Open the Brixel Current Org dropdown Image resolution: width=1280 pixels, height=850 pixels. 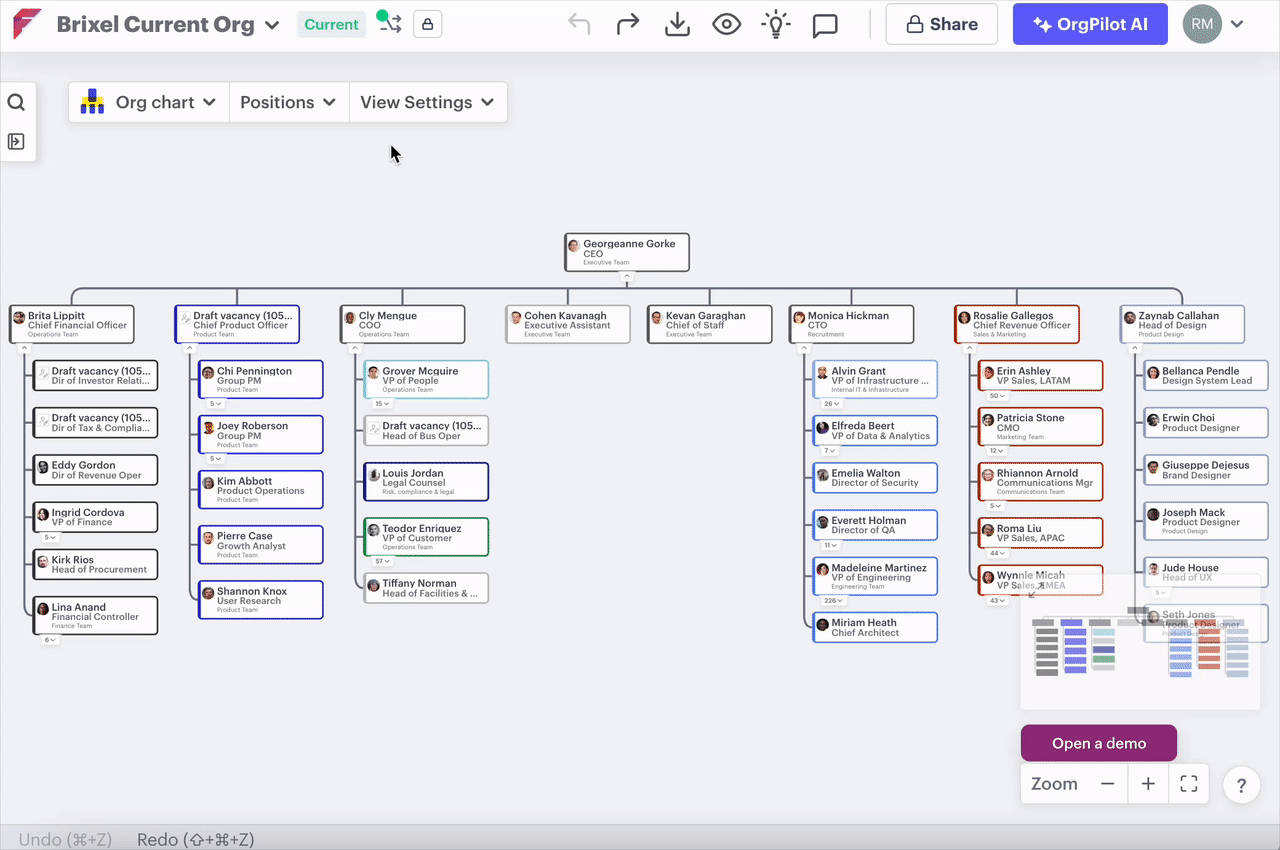tap(168, 25)
